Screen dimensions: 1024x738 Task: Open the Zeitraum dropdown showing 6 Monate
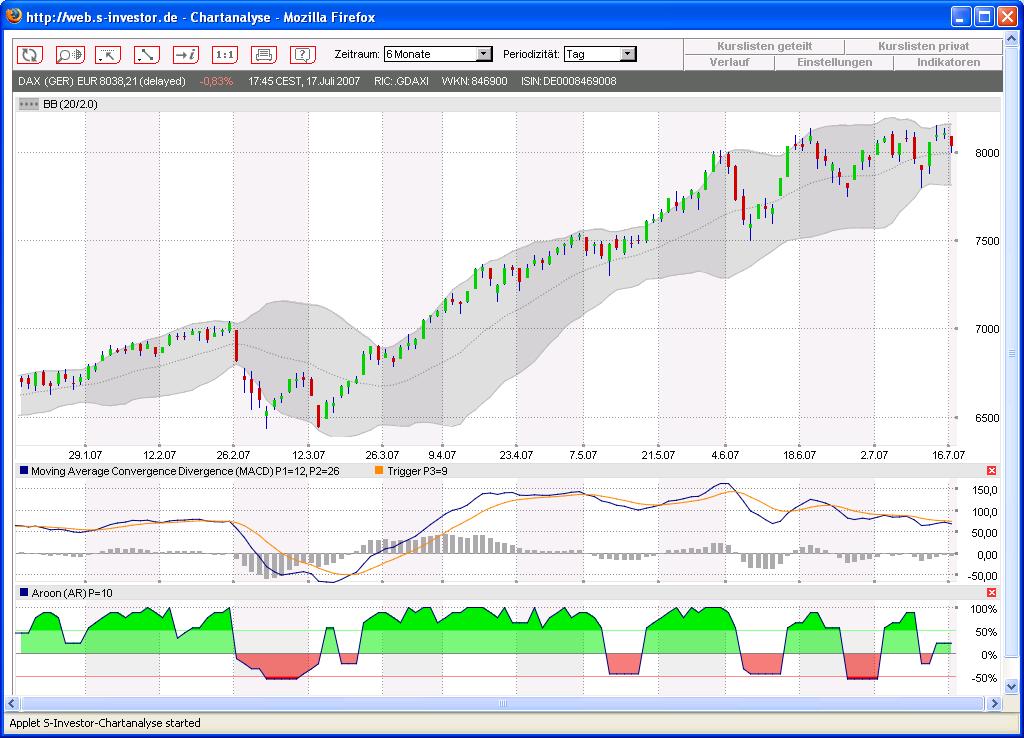point(438,54)
